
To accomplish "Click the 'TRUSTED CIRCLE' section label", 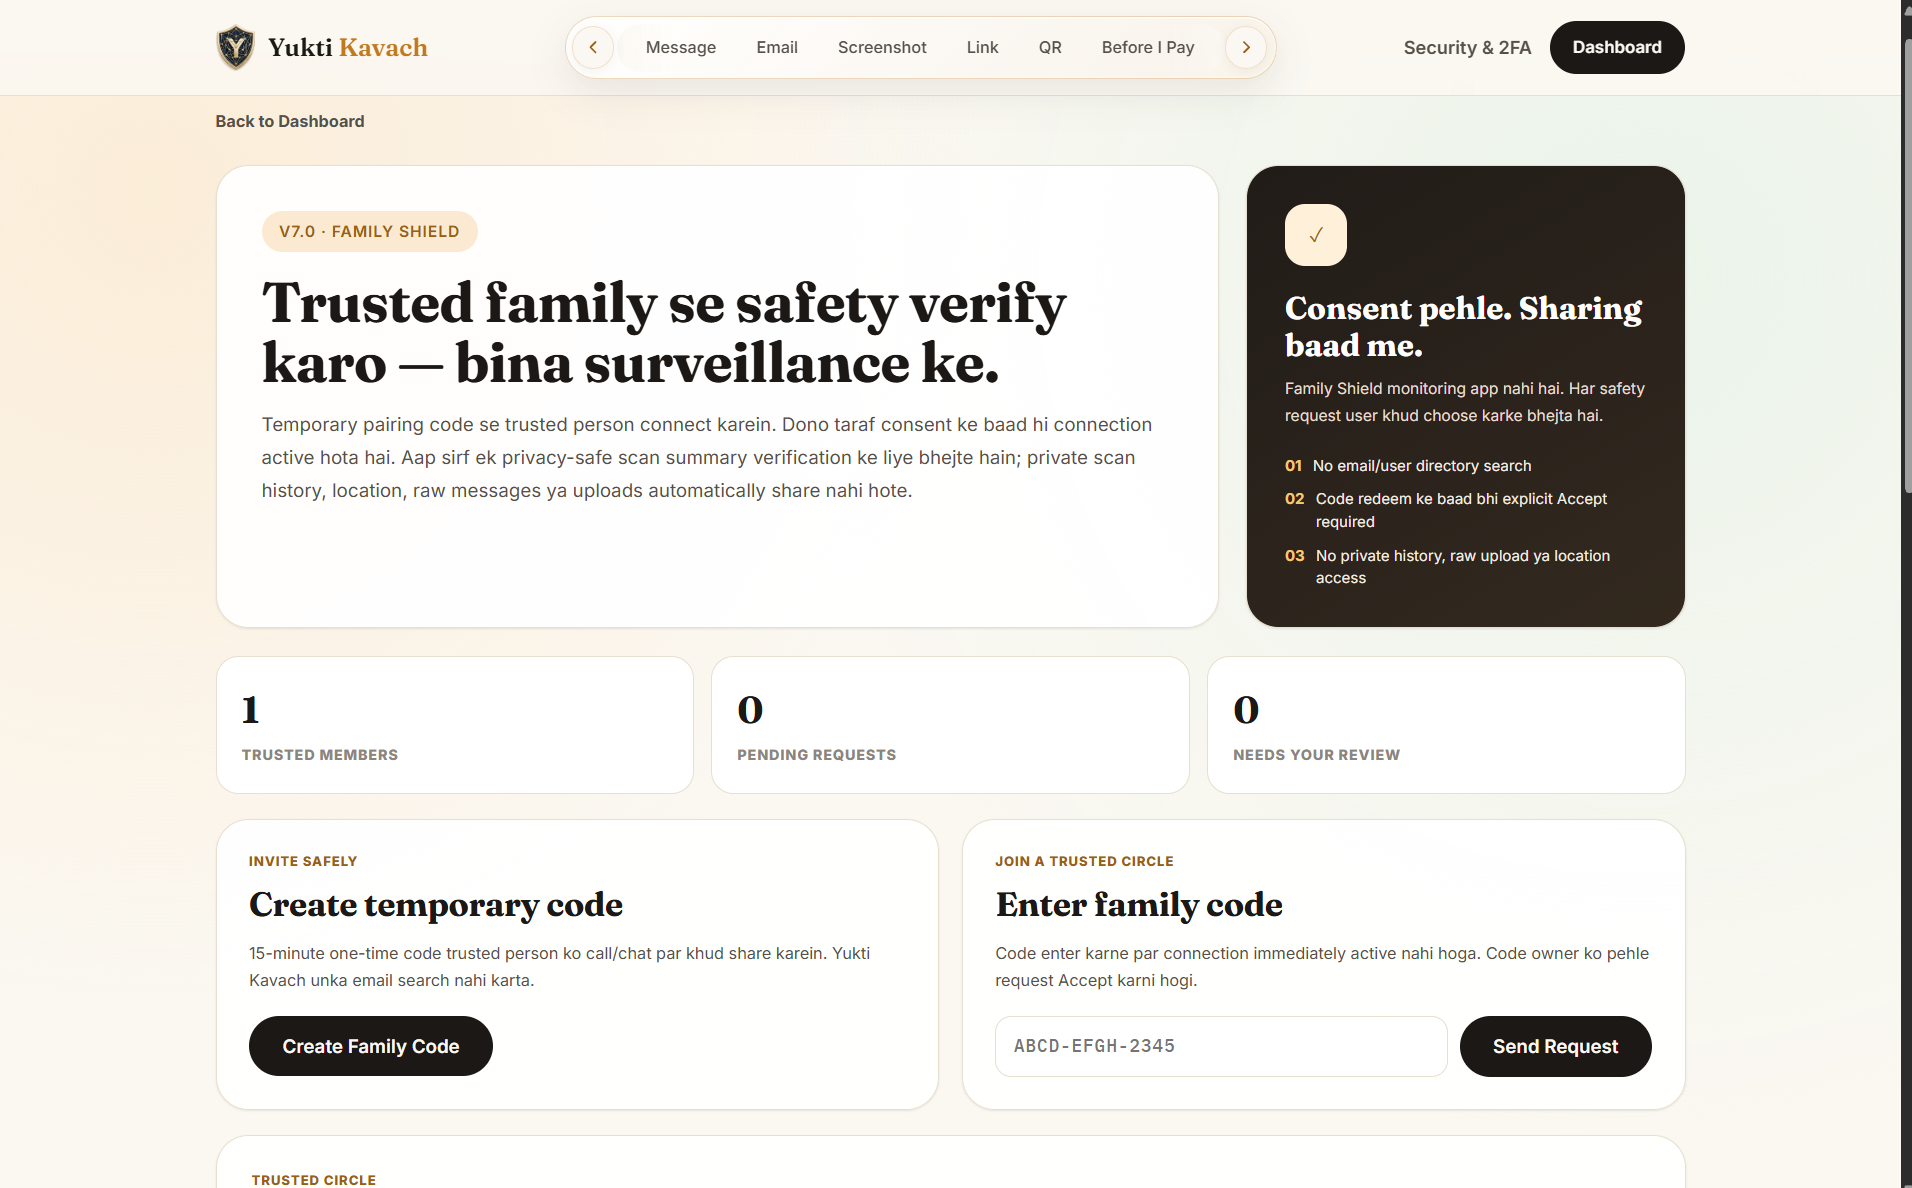I will coord(314,1180).
